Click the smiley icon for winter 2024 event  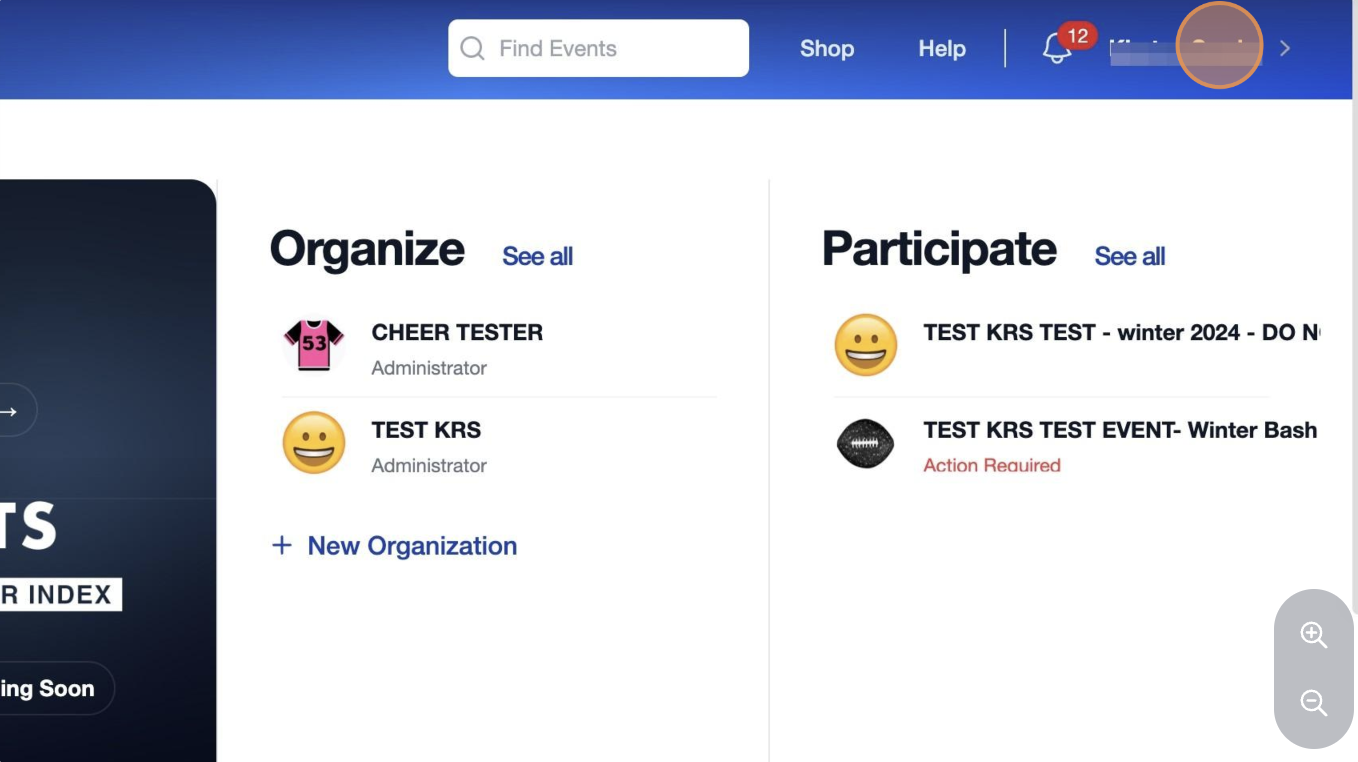(866, 345)
